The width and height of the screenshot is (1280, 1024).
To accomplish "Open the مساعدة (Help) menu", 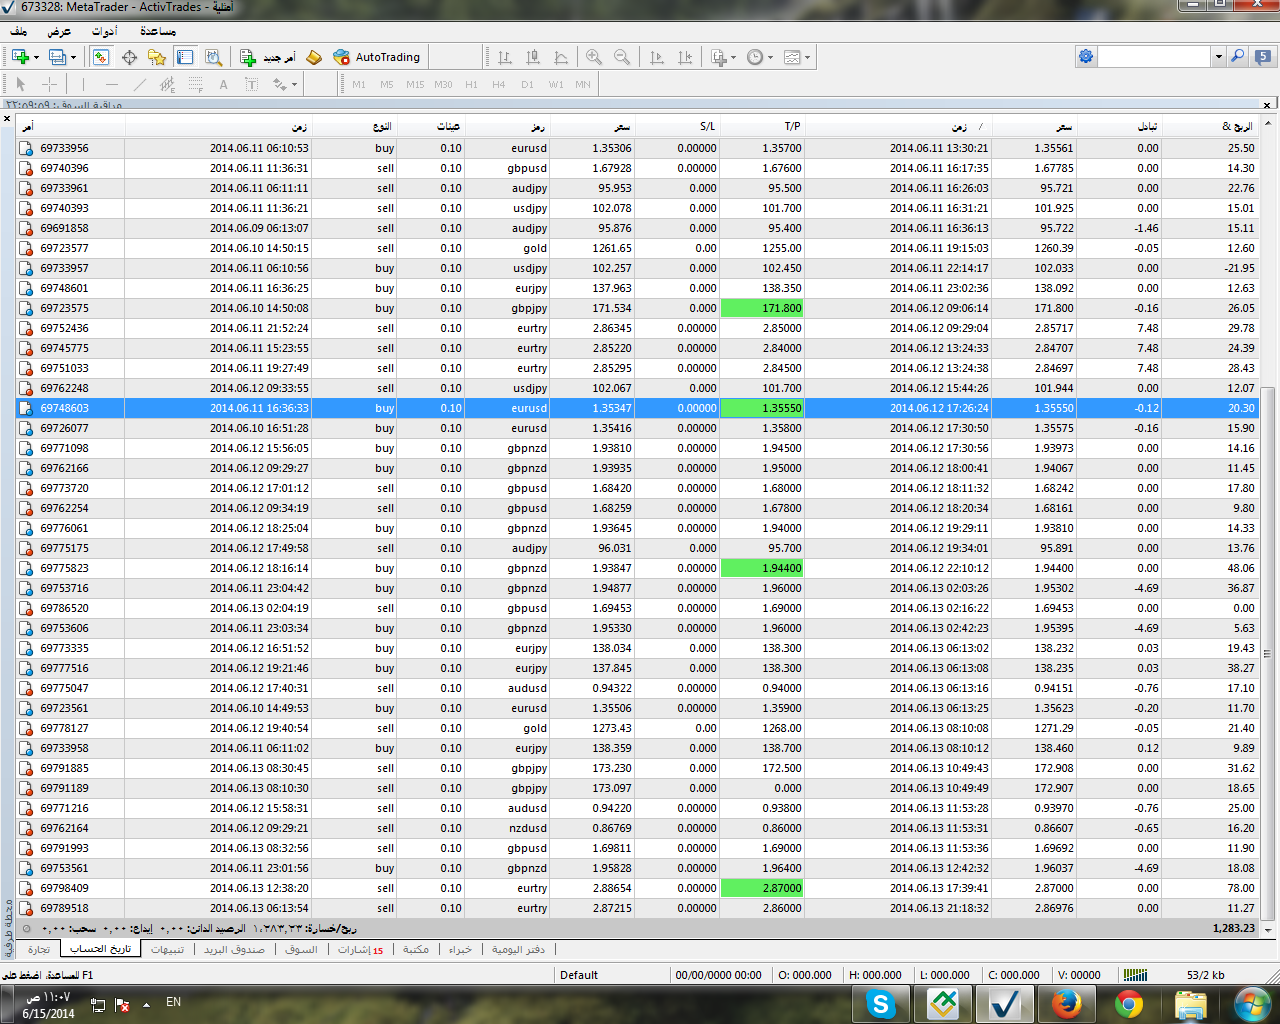I will [x=158, y=31].
